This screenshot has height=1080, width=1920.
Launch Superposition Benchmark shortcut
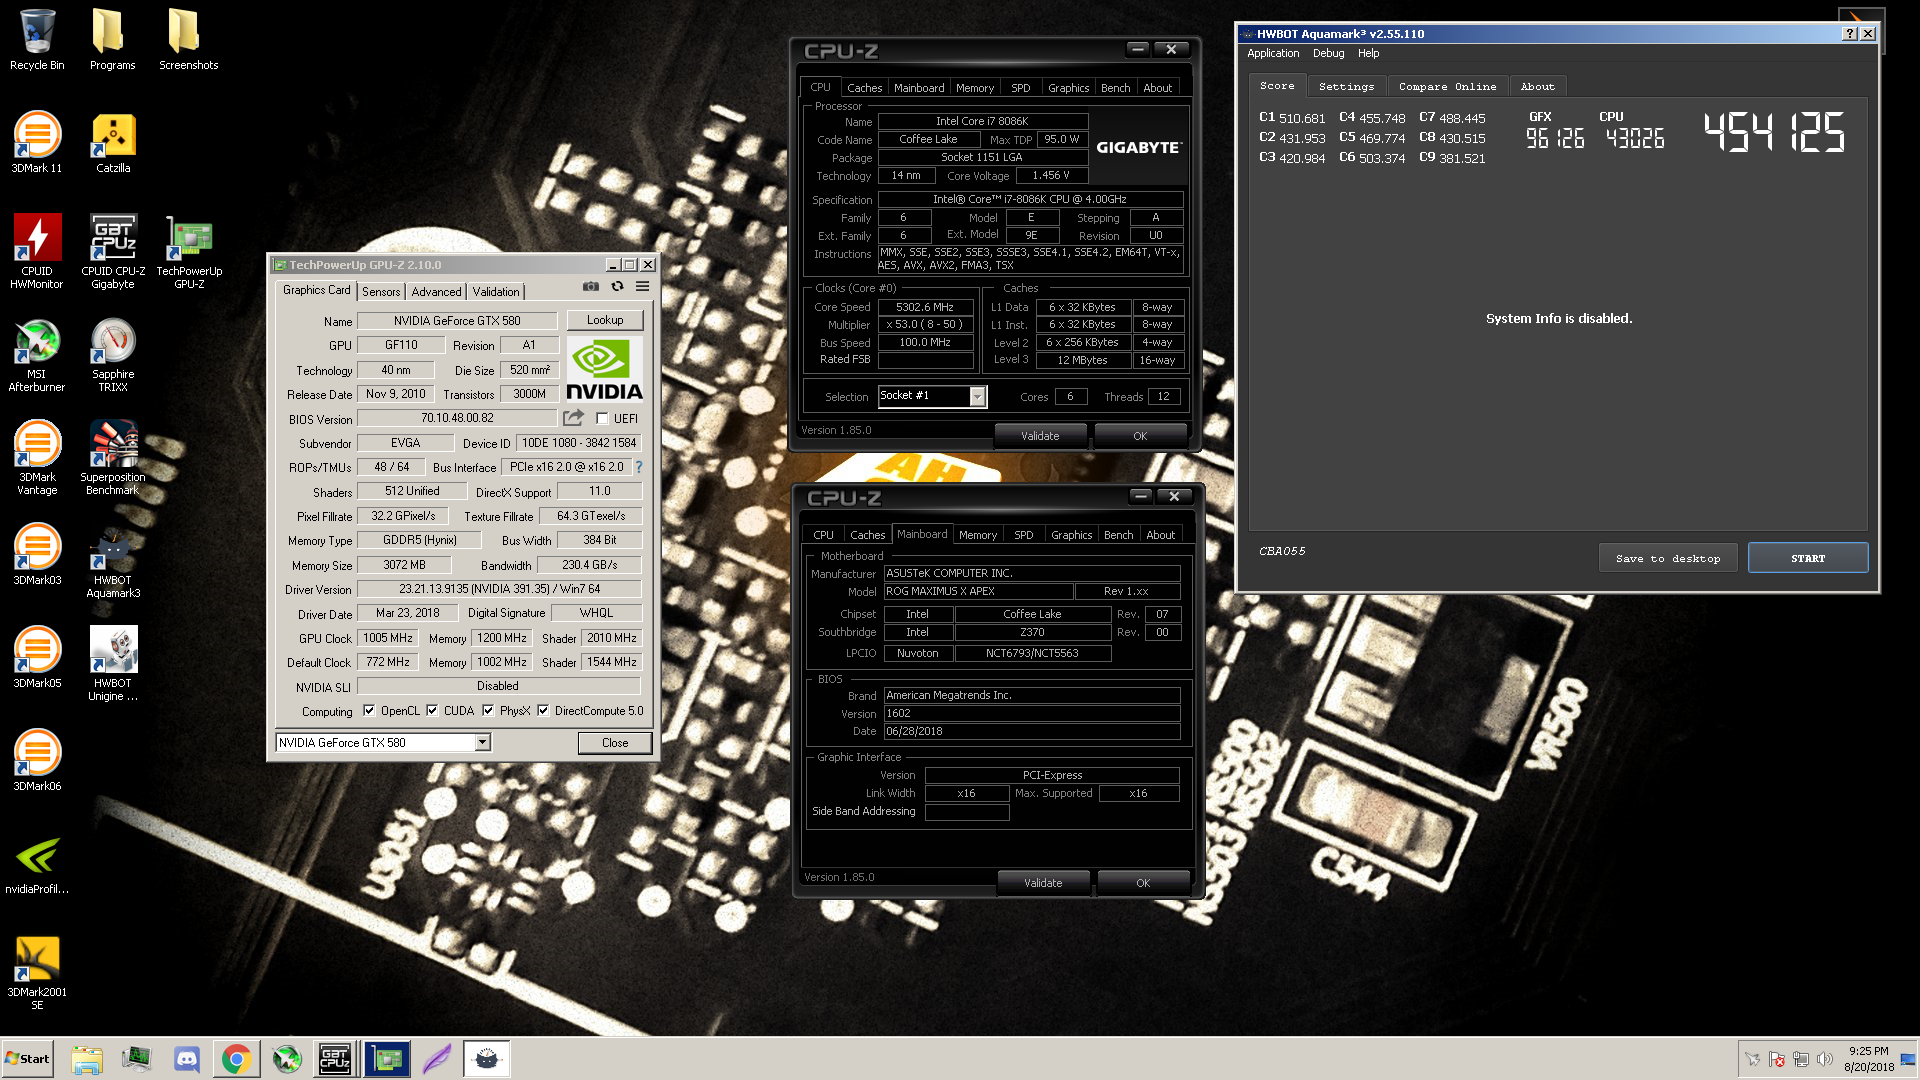113,458
